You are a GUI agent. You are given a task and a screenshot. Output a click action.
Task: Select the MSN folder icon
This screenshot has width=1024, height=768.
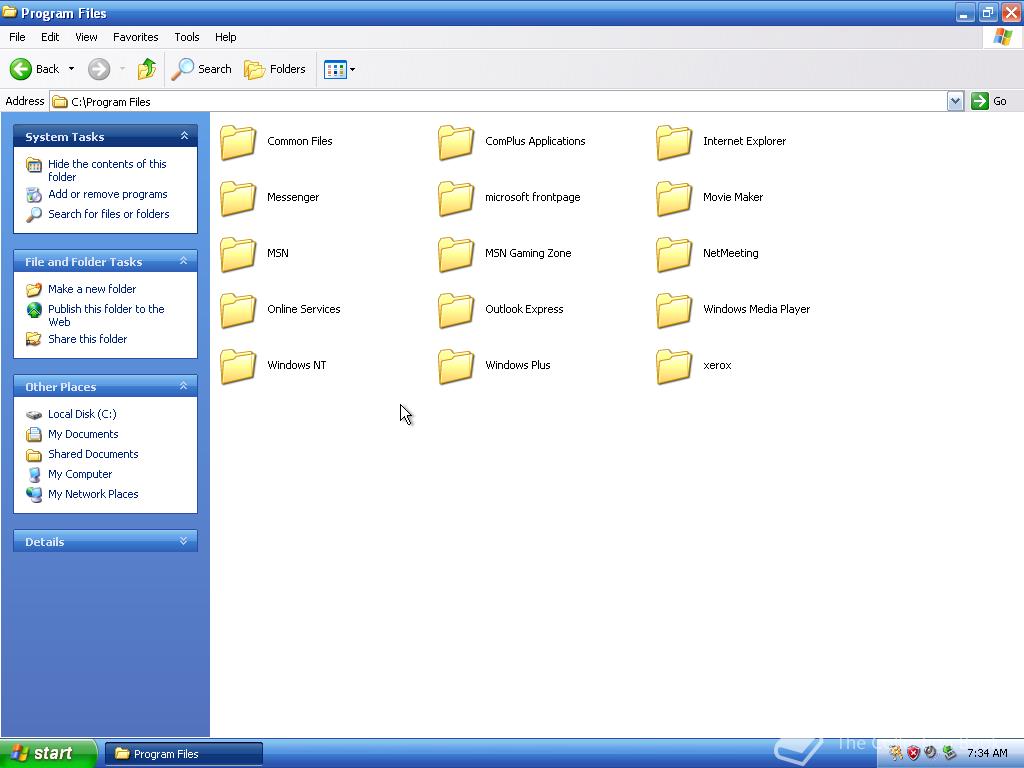238,254
